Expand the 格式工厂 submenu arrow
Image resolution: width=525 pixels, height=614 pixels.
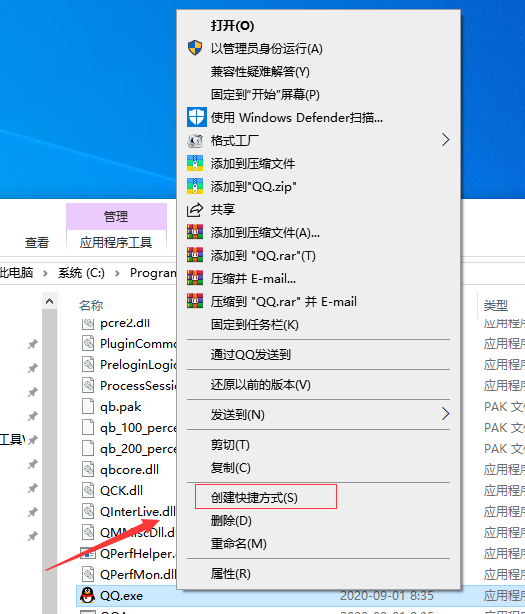coord(446,140)
